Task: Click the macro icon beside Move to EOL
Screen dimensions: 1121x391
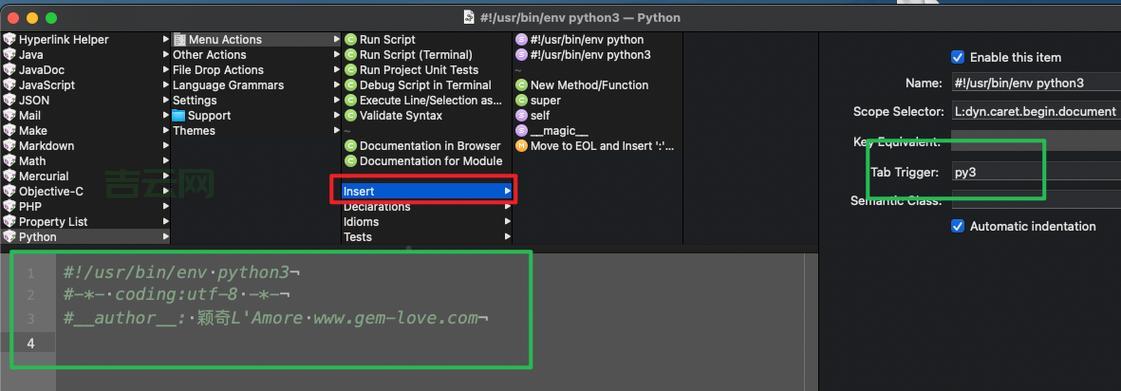Action: point(521,146)
